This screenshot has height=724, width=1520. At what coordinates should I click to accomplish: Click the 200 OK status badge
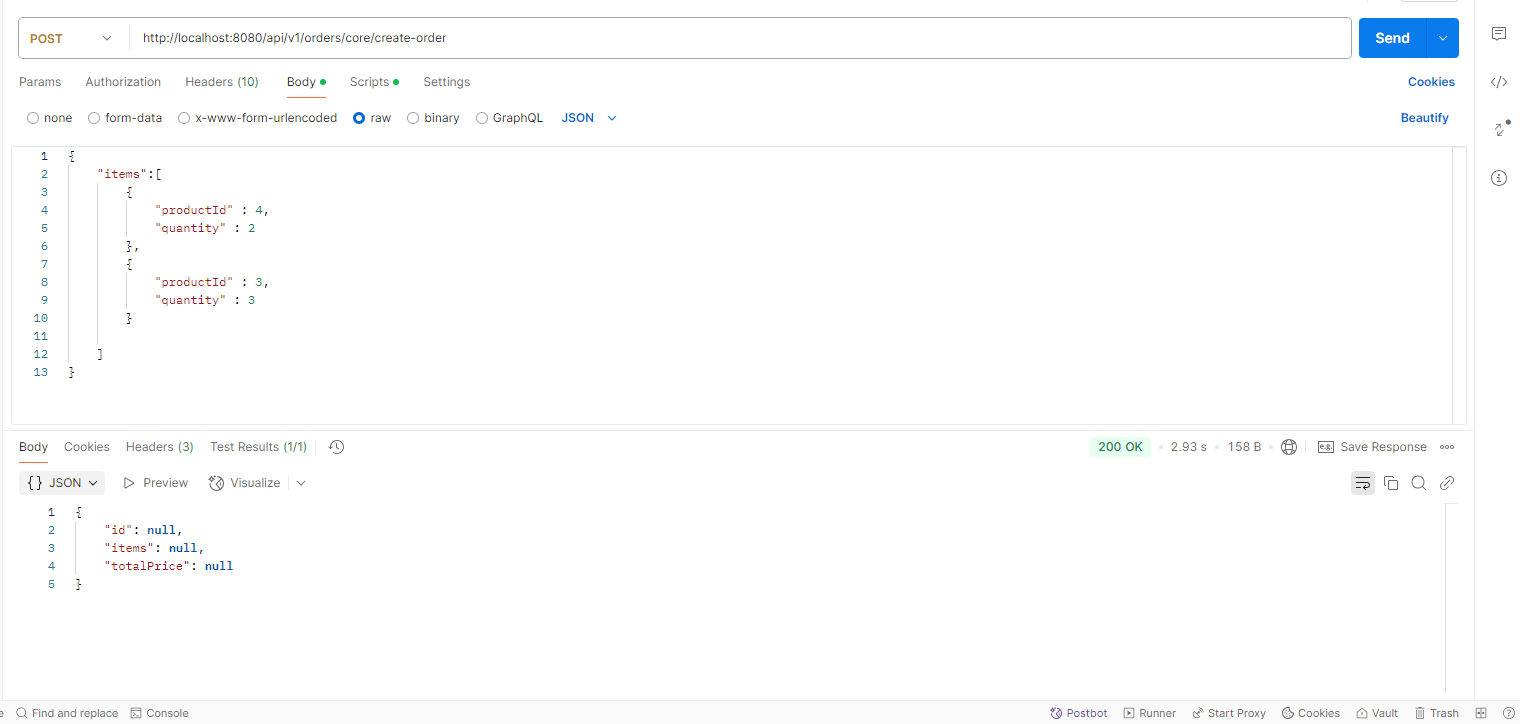point(1120,447)
